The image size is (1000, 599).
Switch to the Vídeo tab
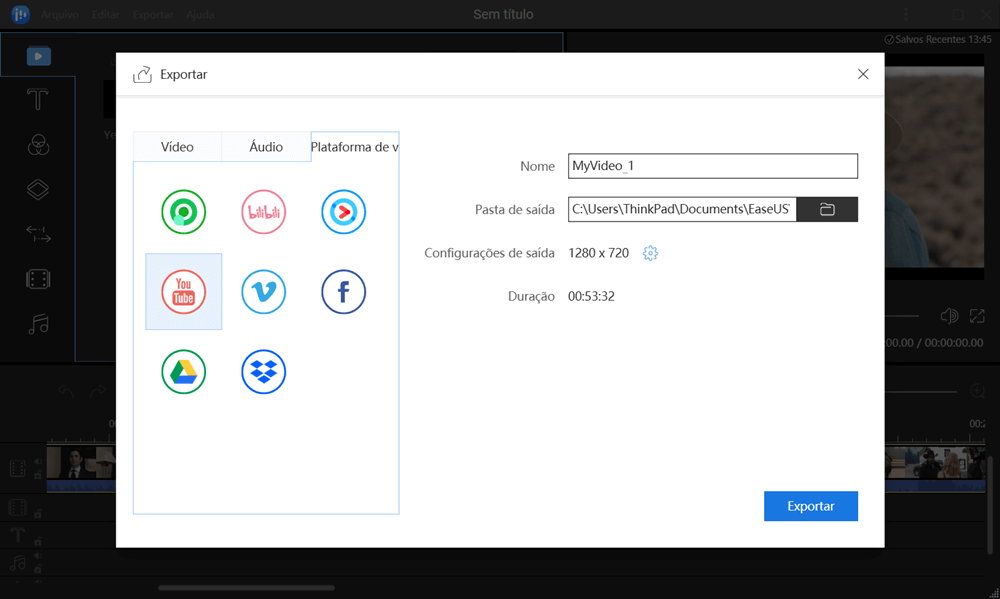pyautogui.click(x=177, y=147)
